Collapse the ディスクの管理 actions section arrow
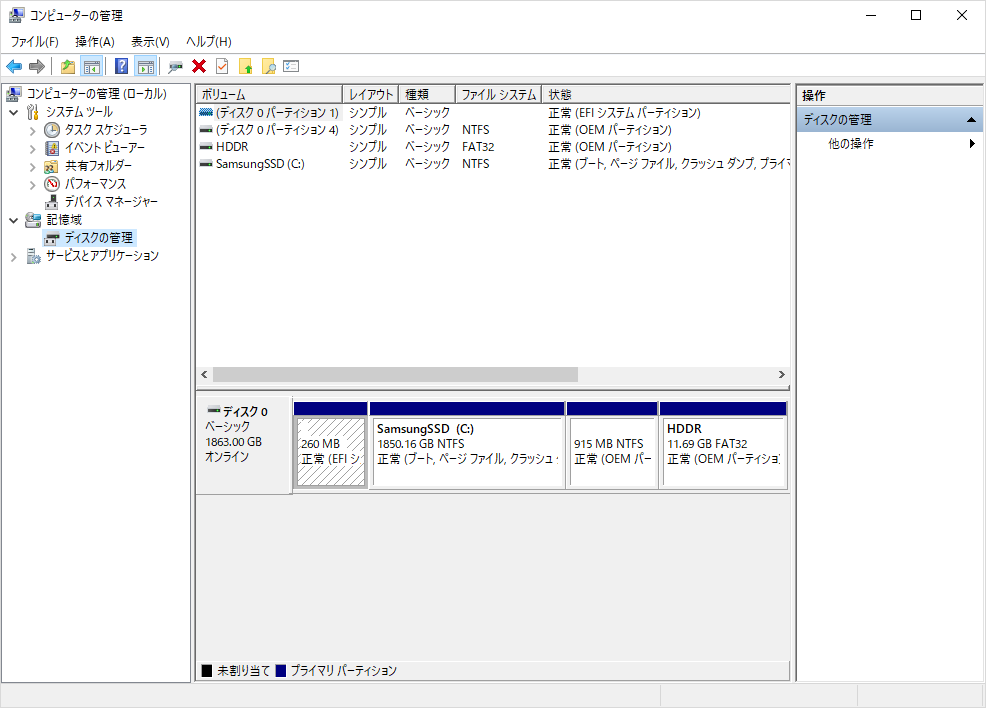Viewport: 986px width, 708px height. pyautogui.click(x=971, y=119)
